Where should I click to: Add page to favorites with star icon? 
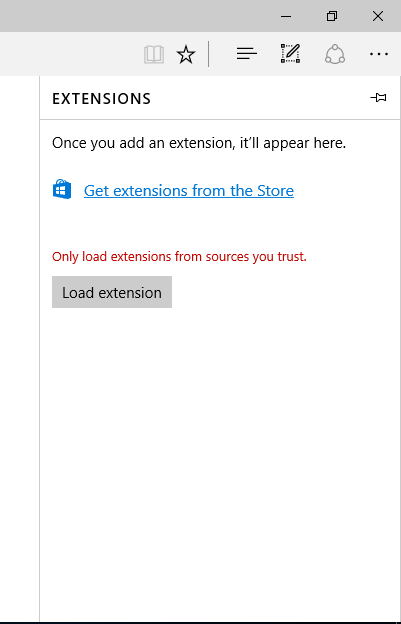pos(186,54)
